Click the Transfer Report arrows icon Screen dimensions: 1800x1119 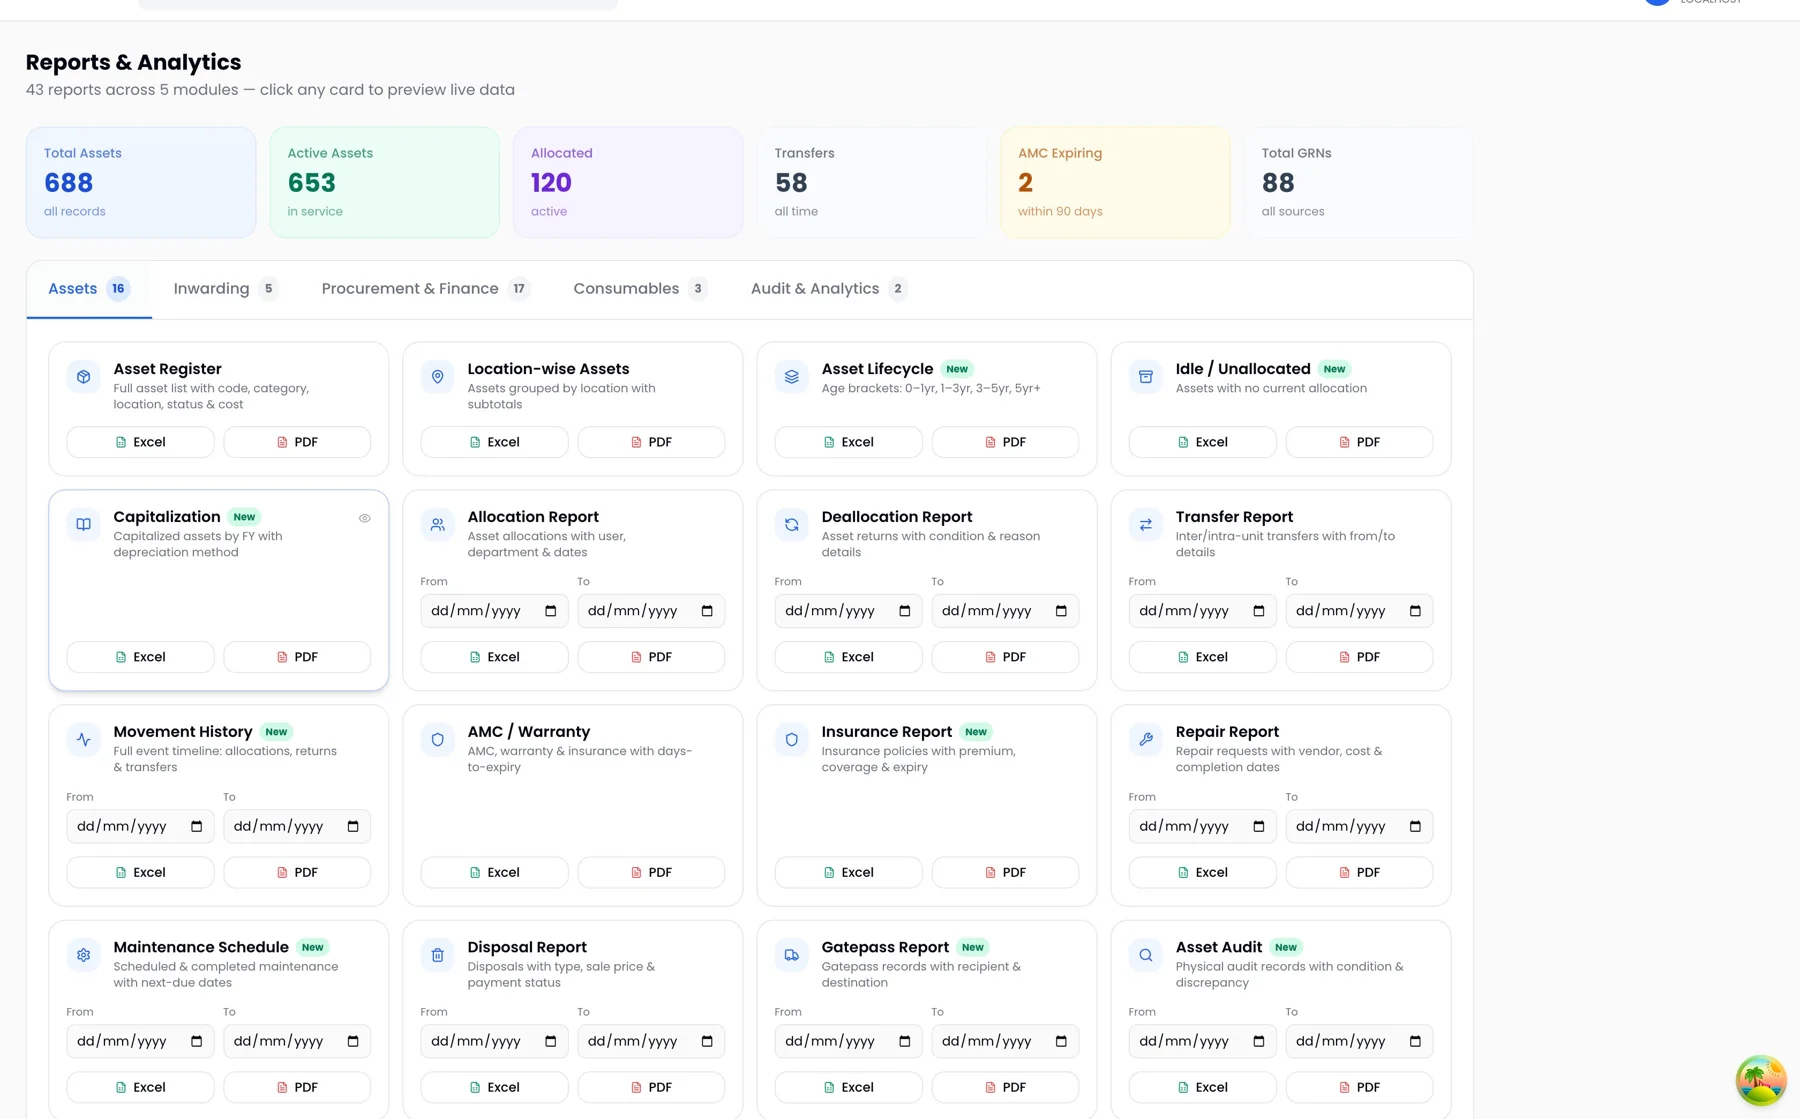(x=1146, y=524)
